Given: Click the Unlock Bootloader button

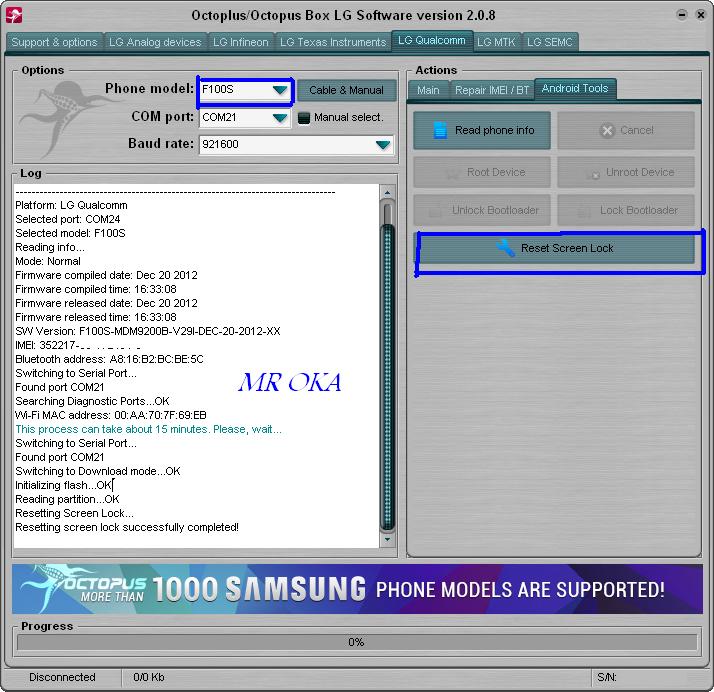Looking at the screenshot, I should pyautogui.click(x=482, y=210).
